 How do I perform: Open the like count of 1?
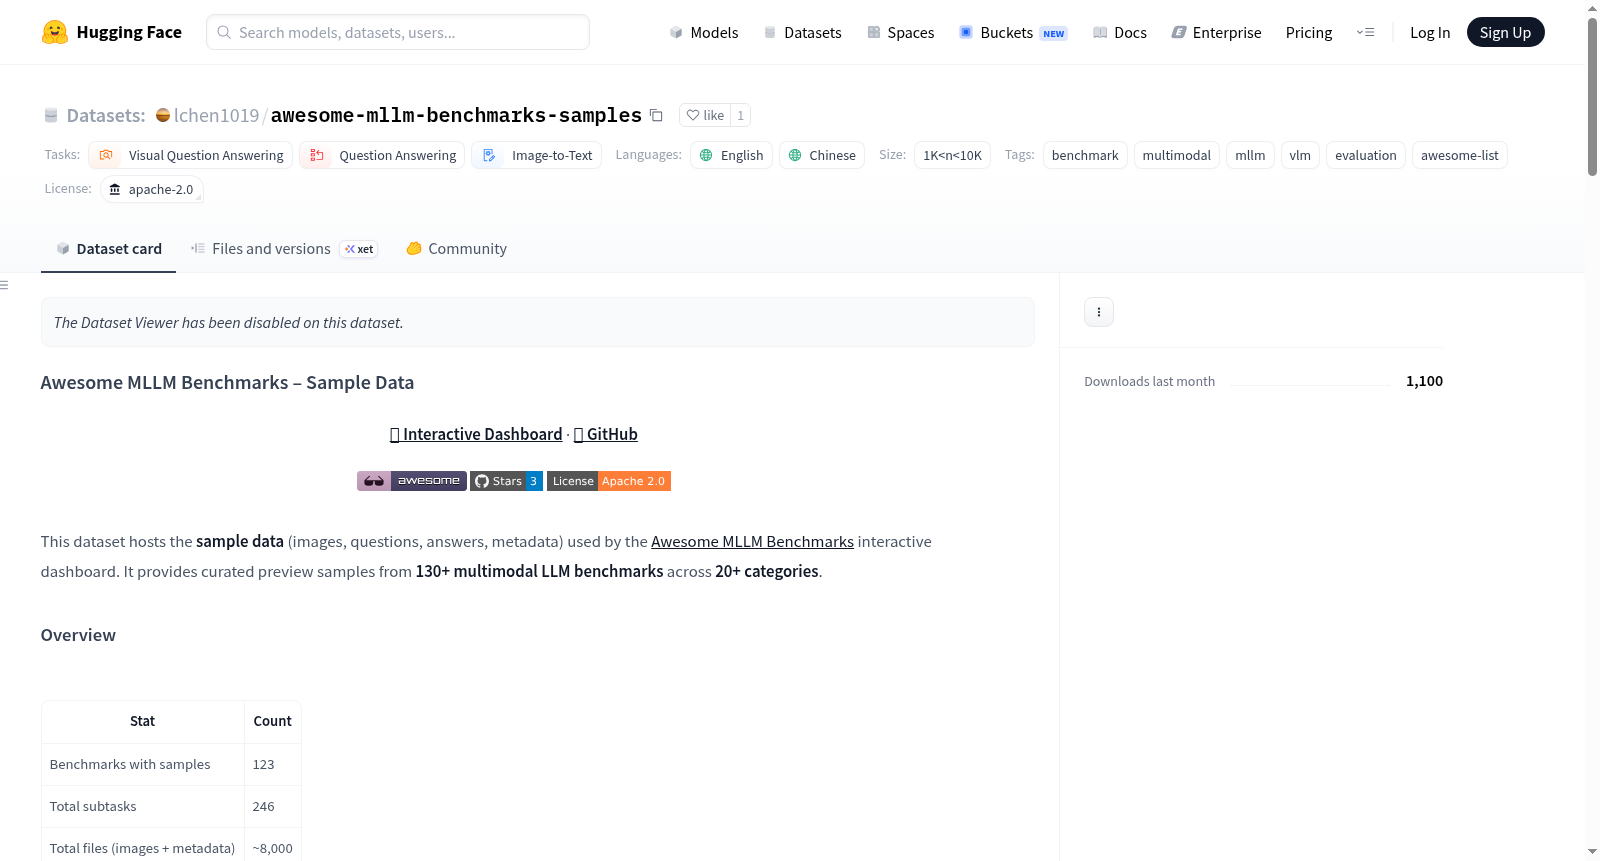point(740,115)
